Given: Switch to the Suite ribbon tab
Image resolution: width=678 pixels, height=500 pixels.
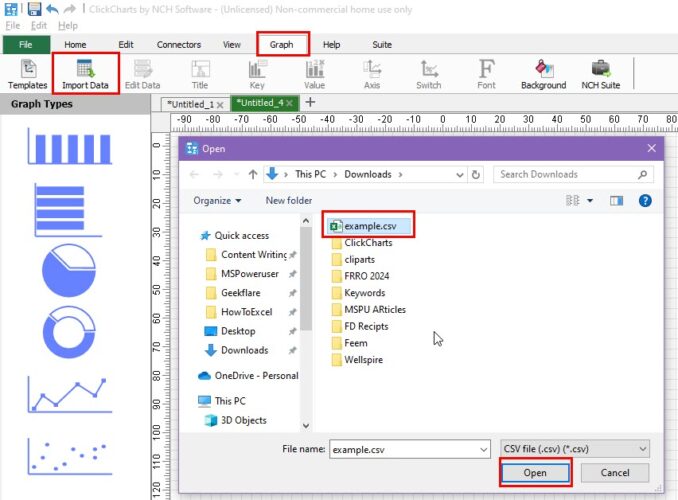Looking at the screenshot, I should coord(382,45).
